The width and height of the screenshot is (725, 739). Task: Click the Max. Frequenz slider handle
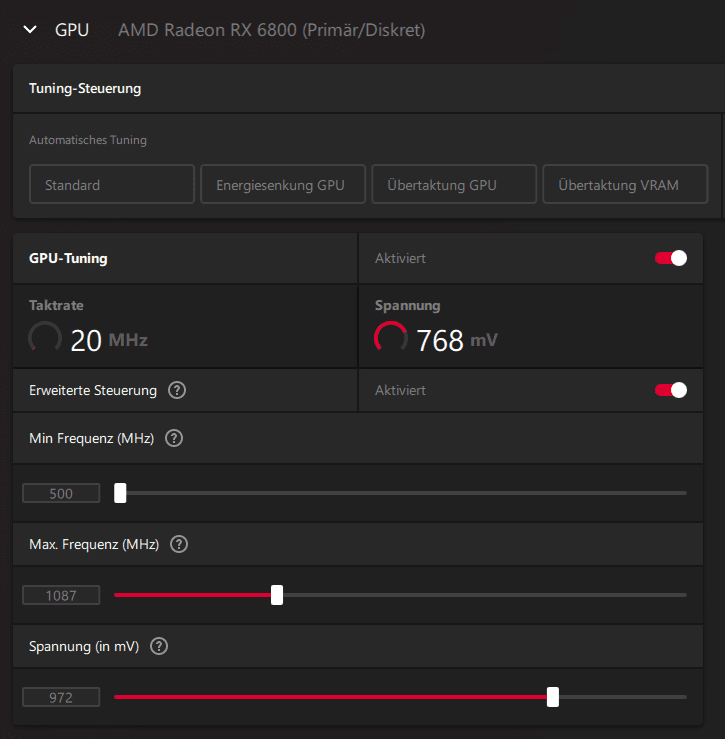(277, 595)
